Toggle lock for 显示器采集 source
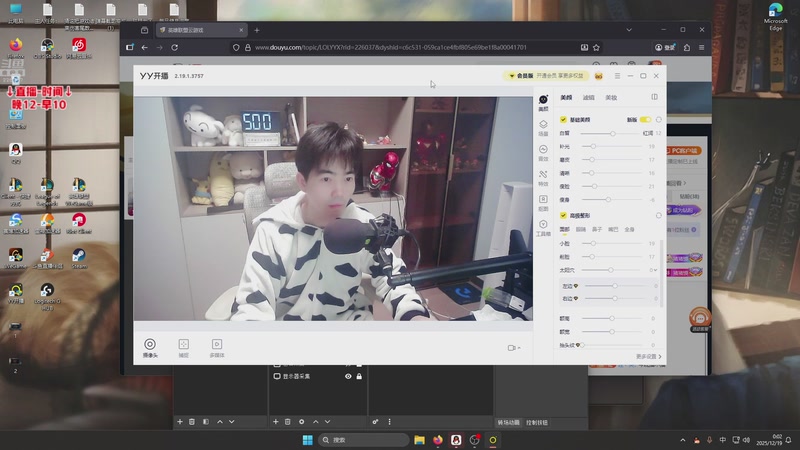 click(359, 376)
